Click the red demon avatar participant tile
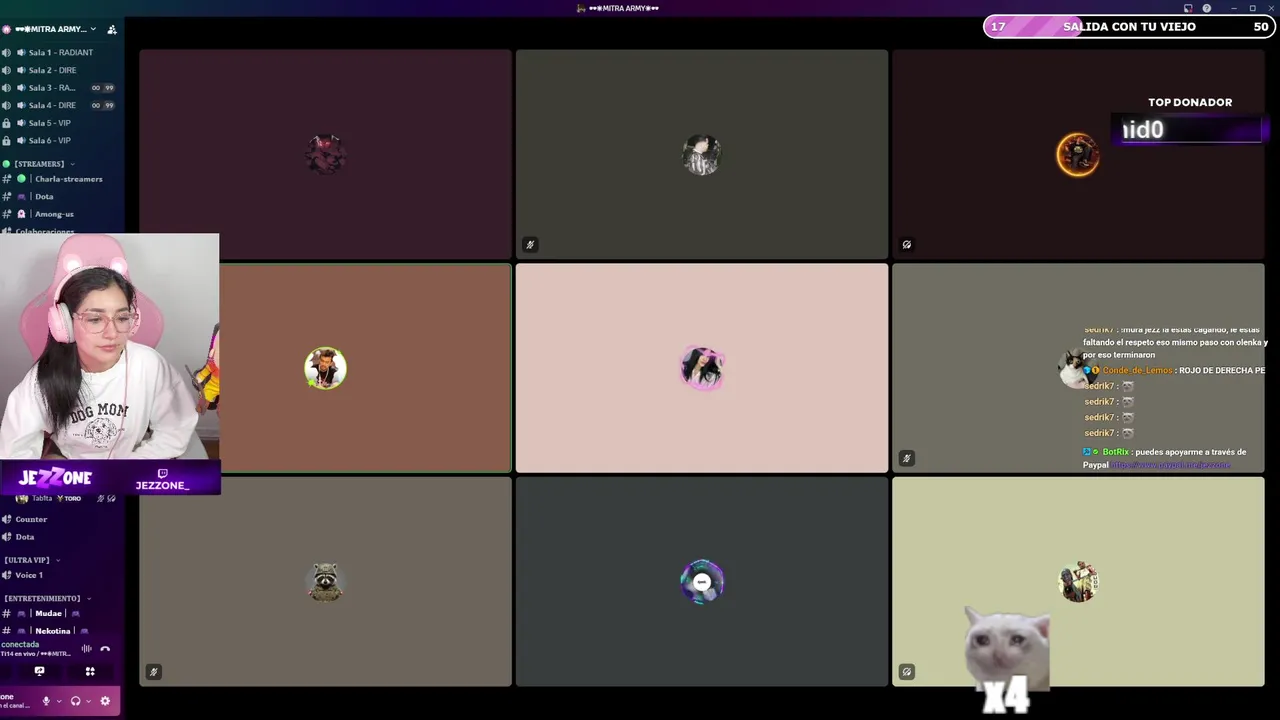 tap(325, 154)
